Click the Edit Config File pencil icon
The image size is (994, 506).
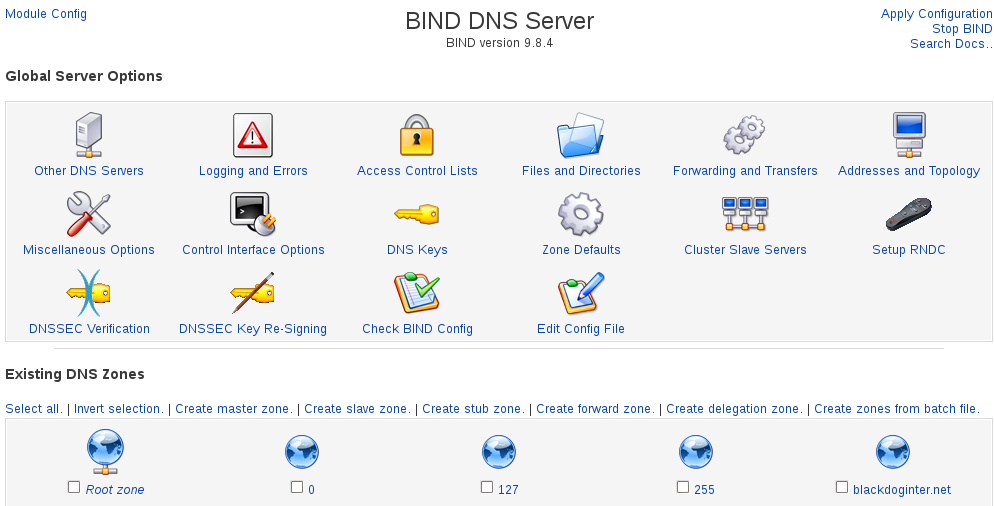pyautogui.click(x=581, y=293)
